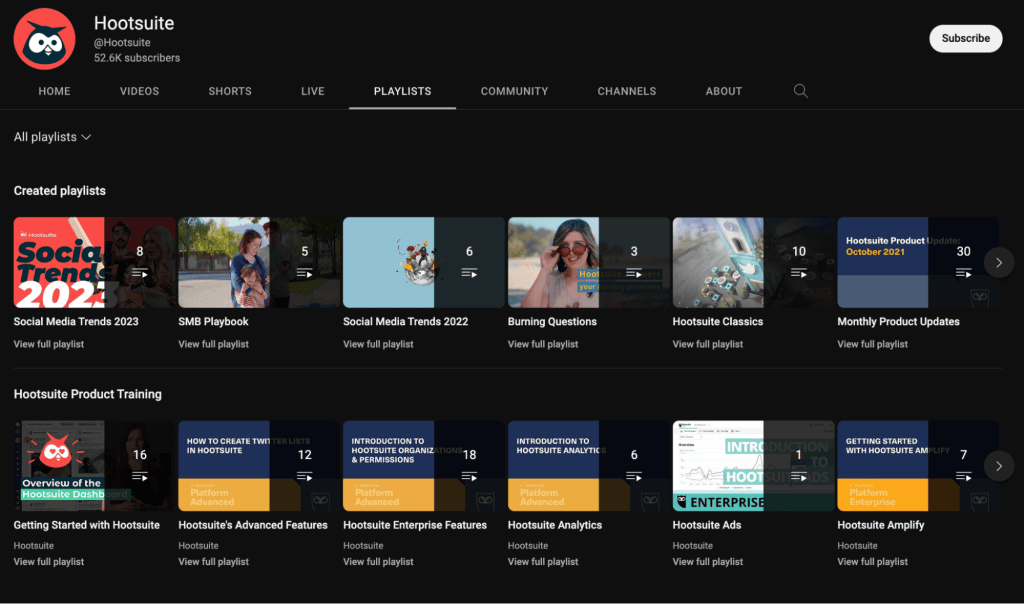This screenshot has height=604, width=1024.
Task: Open Monthly Product Updates playlist thumbnail
Action: 918,262
